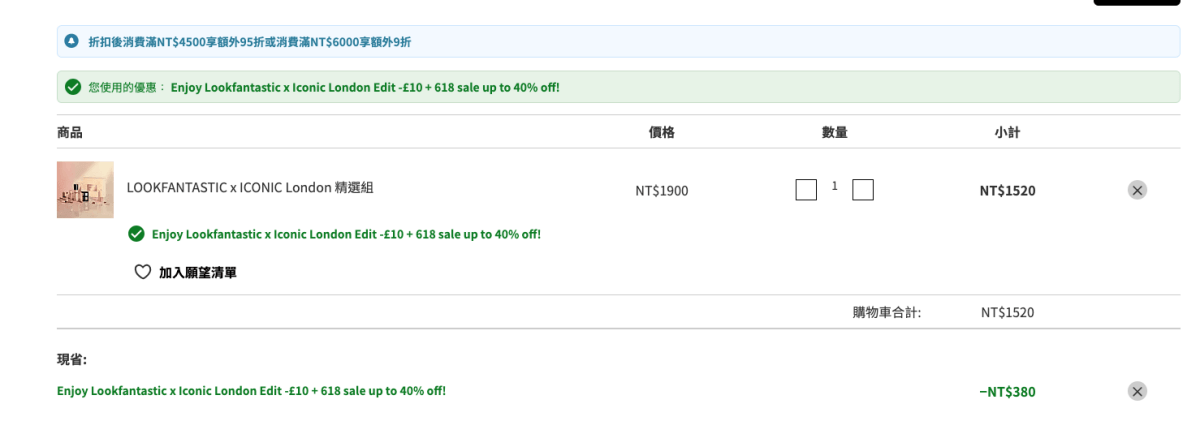1200x421 pixels.
Task: Click the black button at top right
Action: tap(1136, 3)
